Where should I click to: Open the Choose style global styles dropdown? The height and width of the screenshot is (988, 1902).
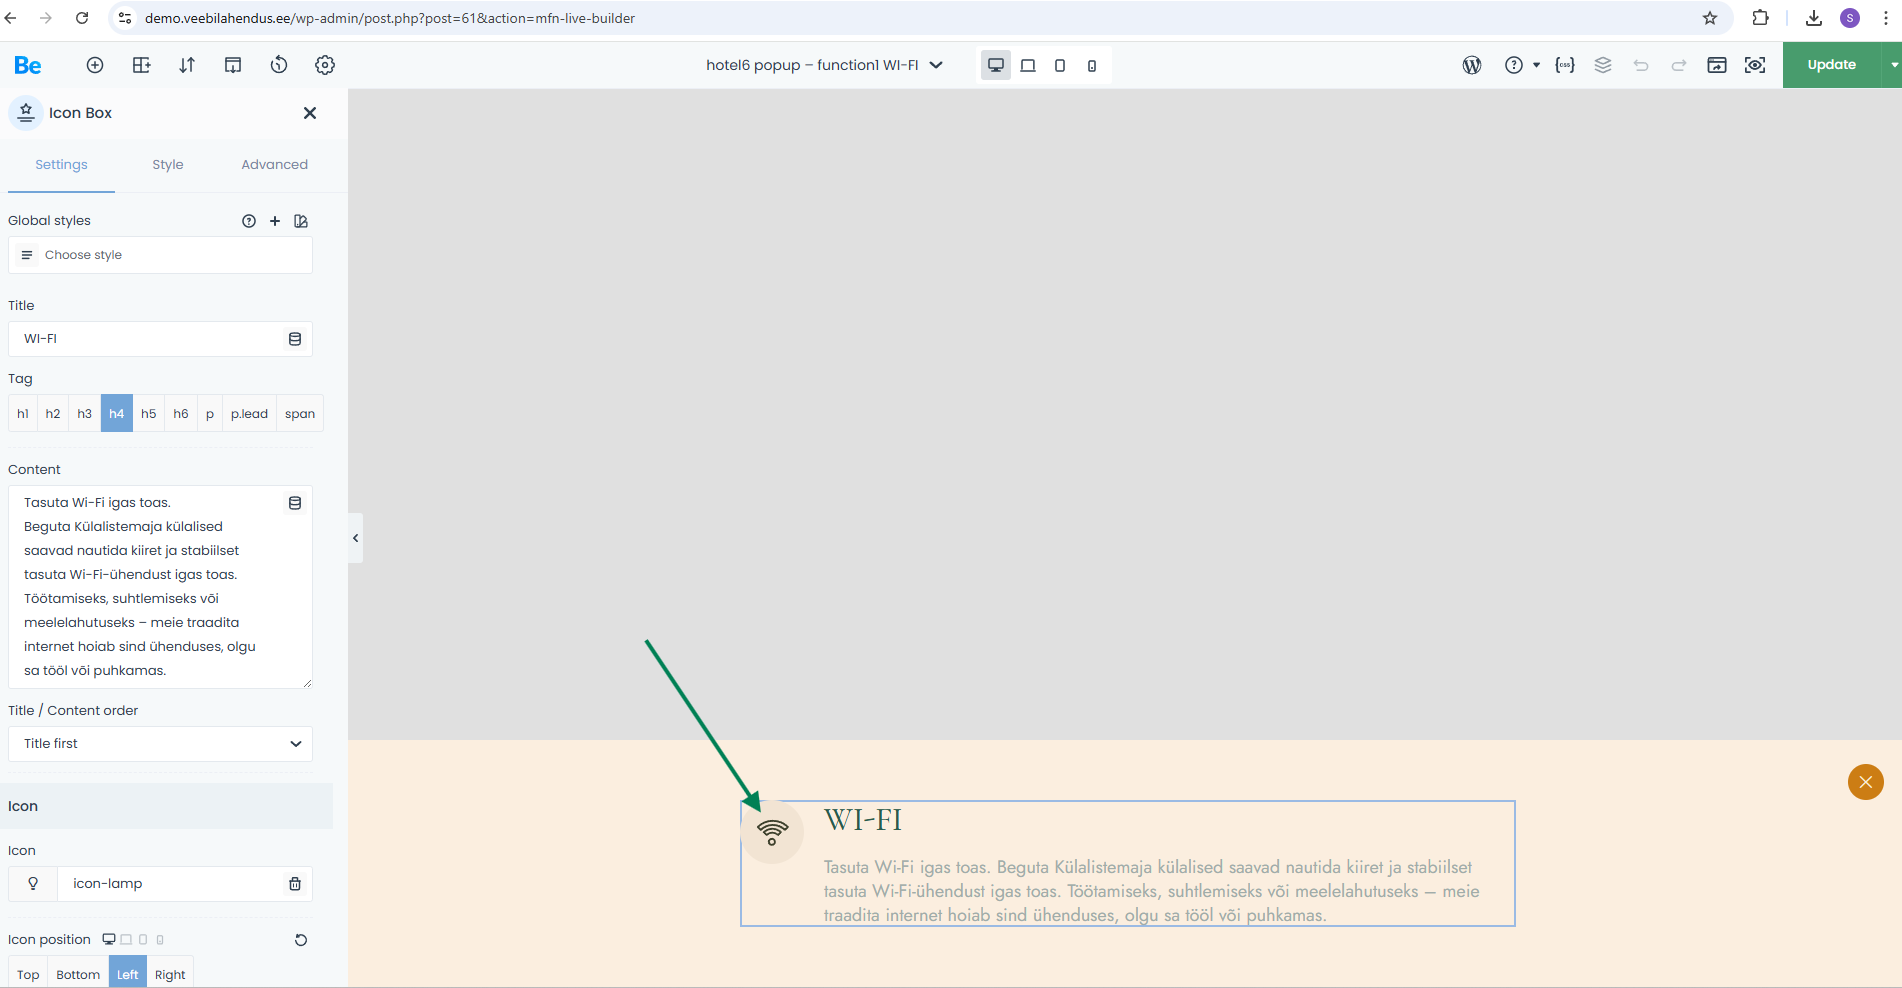[x=160, y=255]
